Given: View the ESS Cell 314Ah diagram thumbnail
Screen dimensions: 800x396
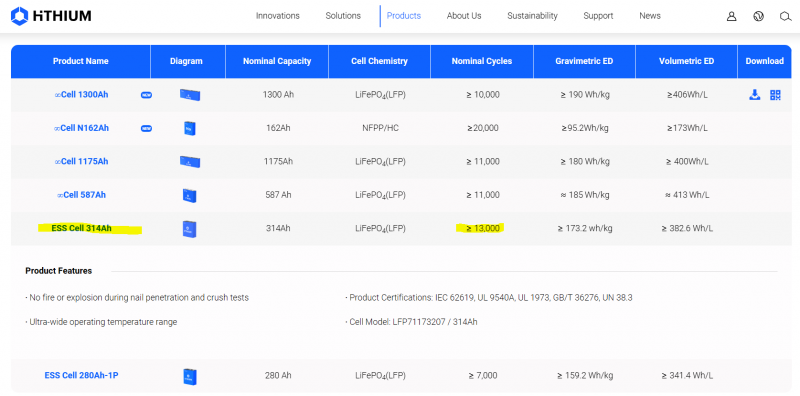Looking at the screenshot, I should coord(190,229).
